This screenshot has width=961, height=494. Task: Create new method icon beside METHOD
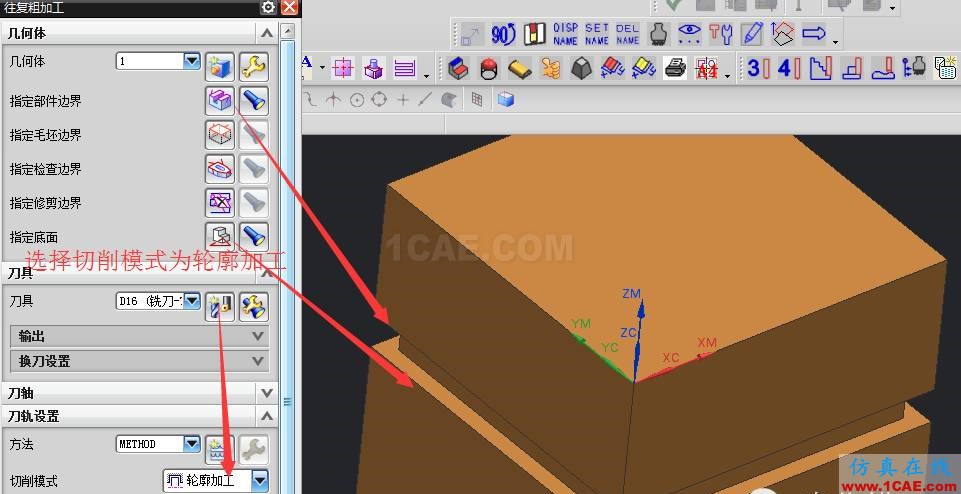coord(219,450)
